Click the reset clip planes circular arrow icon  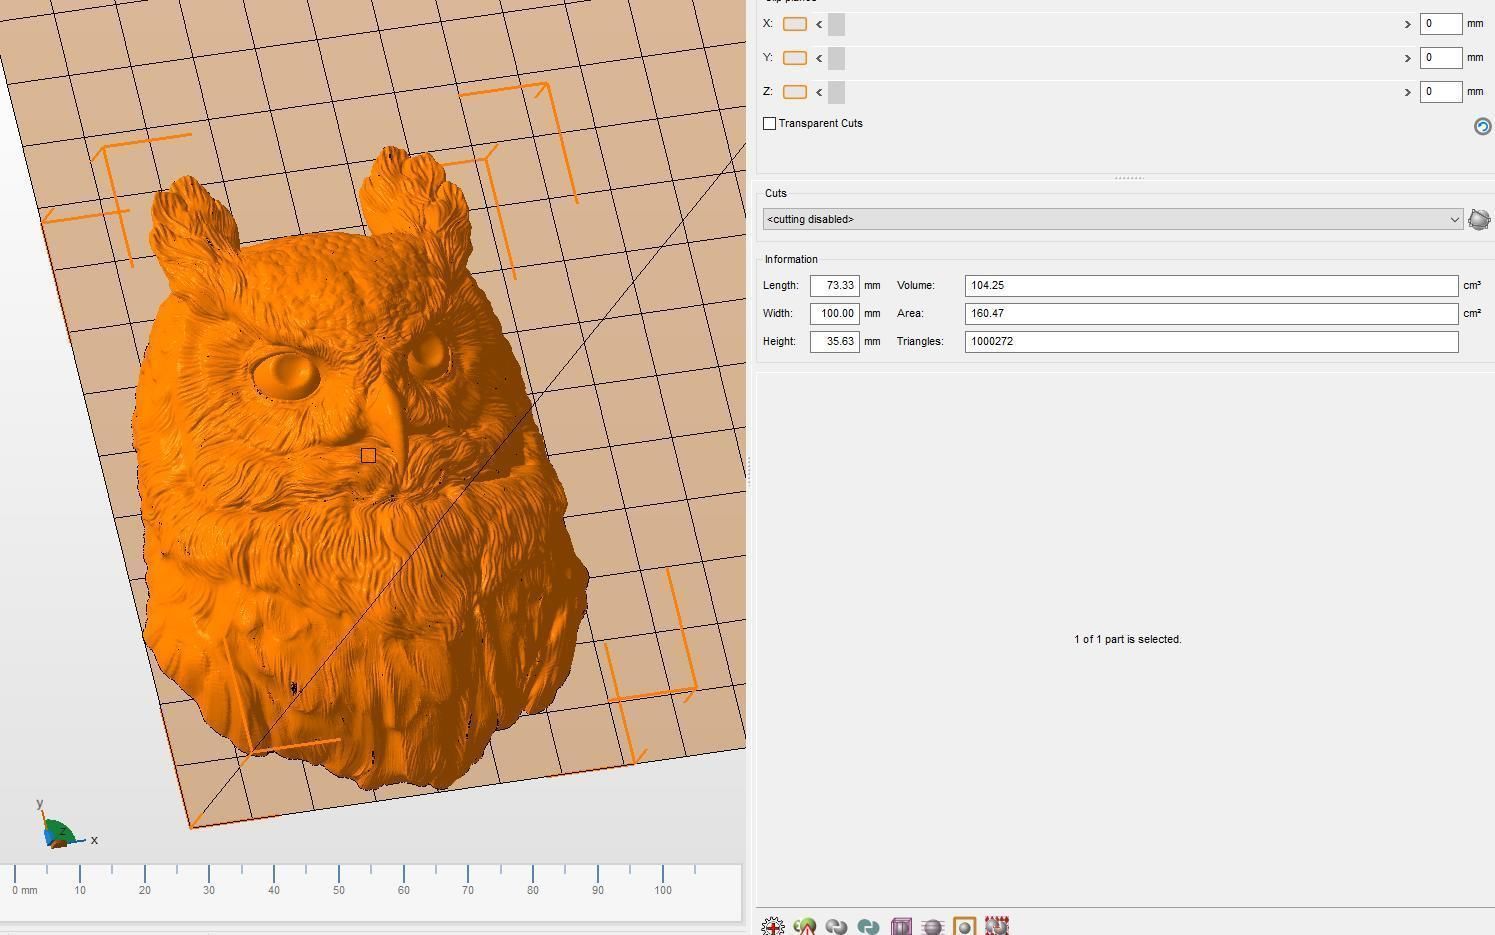pos(1483,126)
